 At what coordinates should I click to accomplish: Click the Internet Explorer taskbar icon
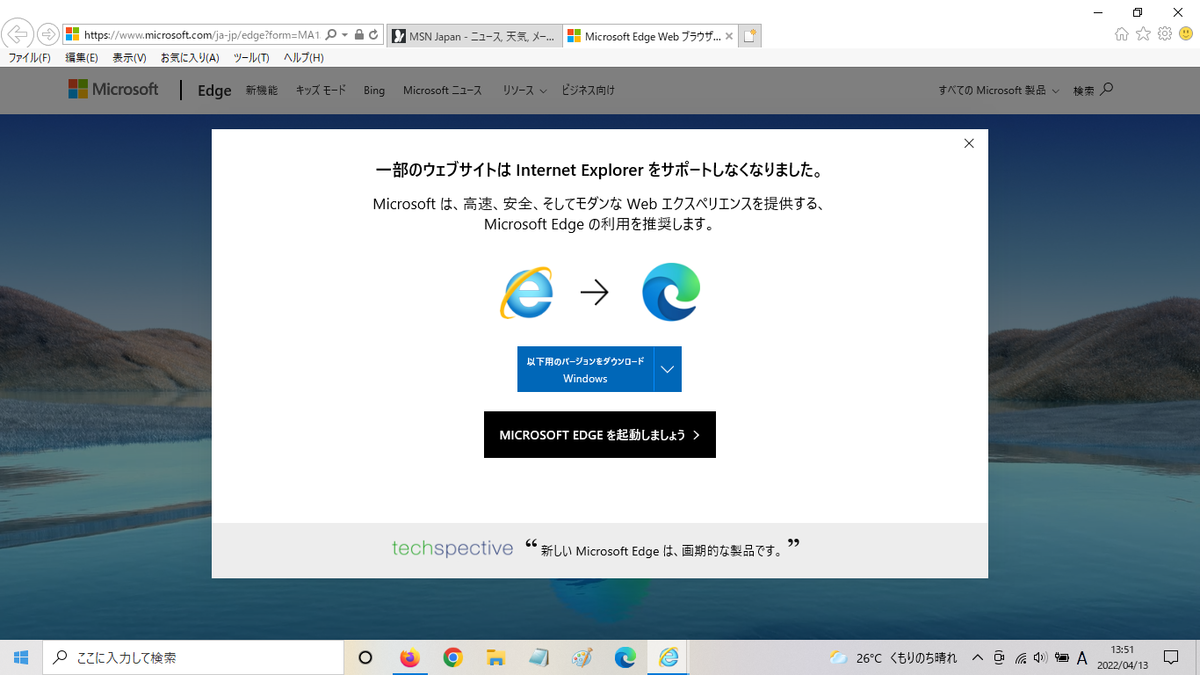[669, 657]
